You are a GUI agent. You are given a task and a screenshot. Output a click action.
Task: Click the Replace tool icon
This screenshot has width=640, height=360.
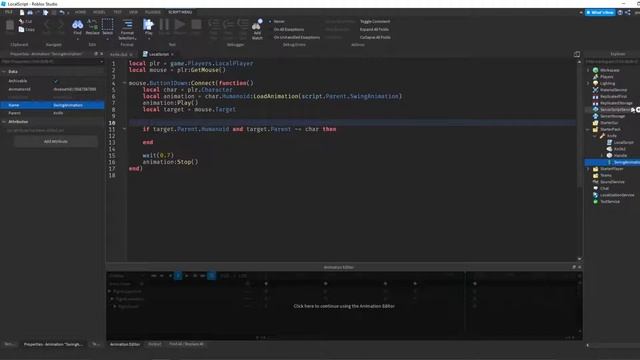[x=93, y=24]
